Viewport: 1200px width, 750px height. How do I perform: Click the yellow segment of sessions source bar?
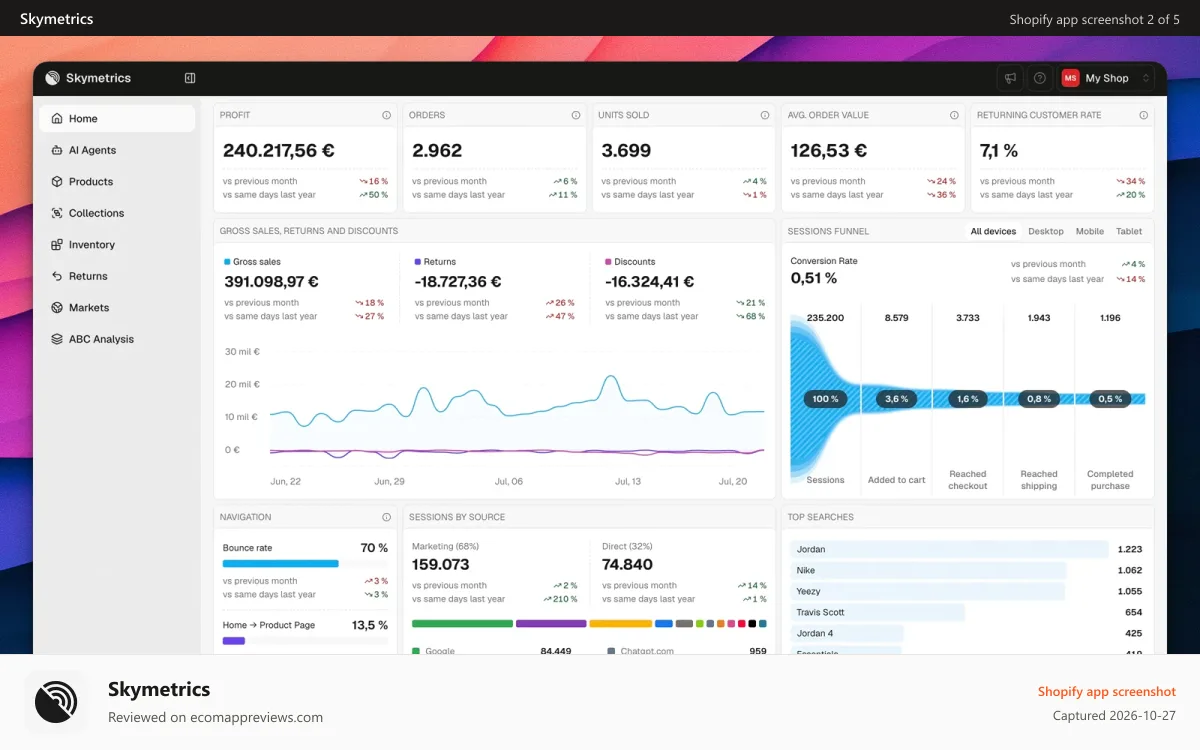tap(621, 624)
